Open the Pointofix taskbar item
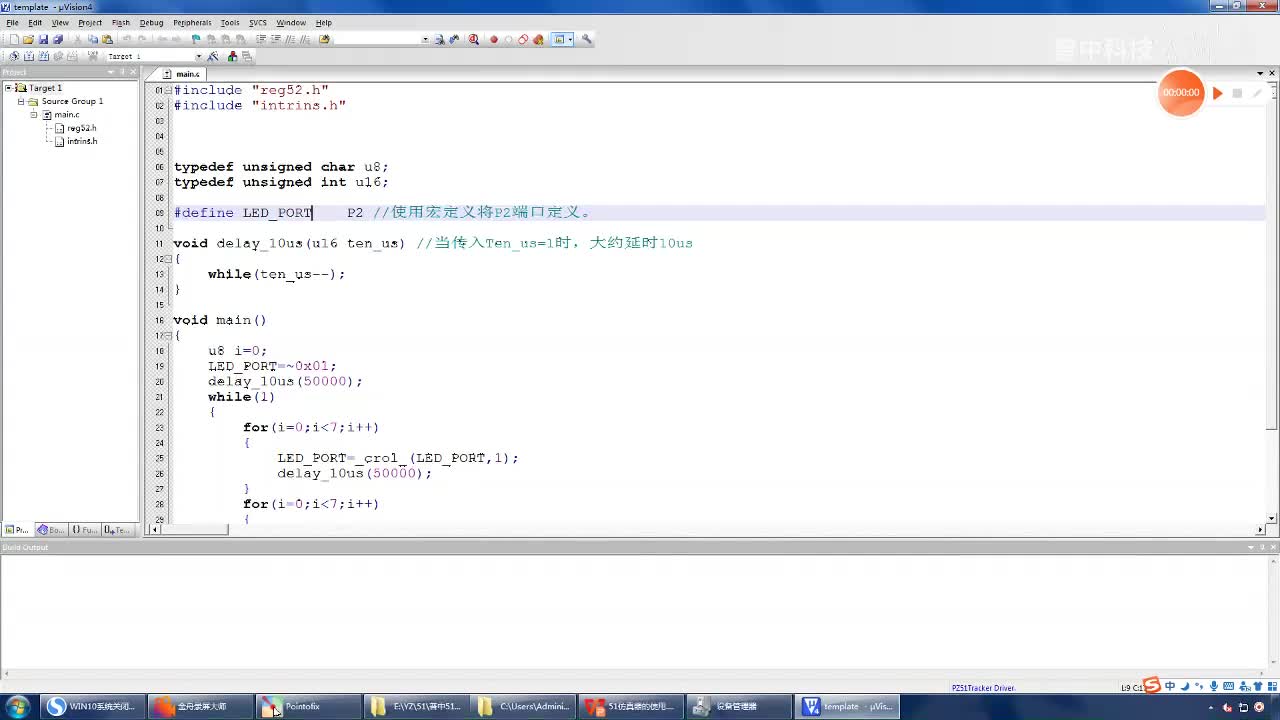The image size is (1280, 720). pyautogui.click(x=308, y=706)
